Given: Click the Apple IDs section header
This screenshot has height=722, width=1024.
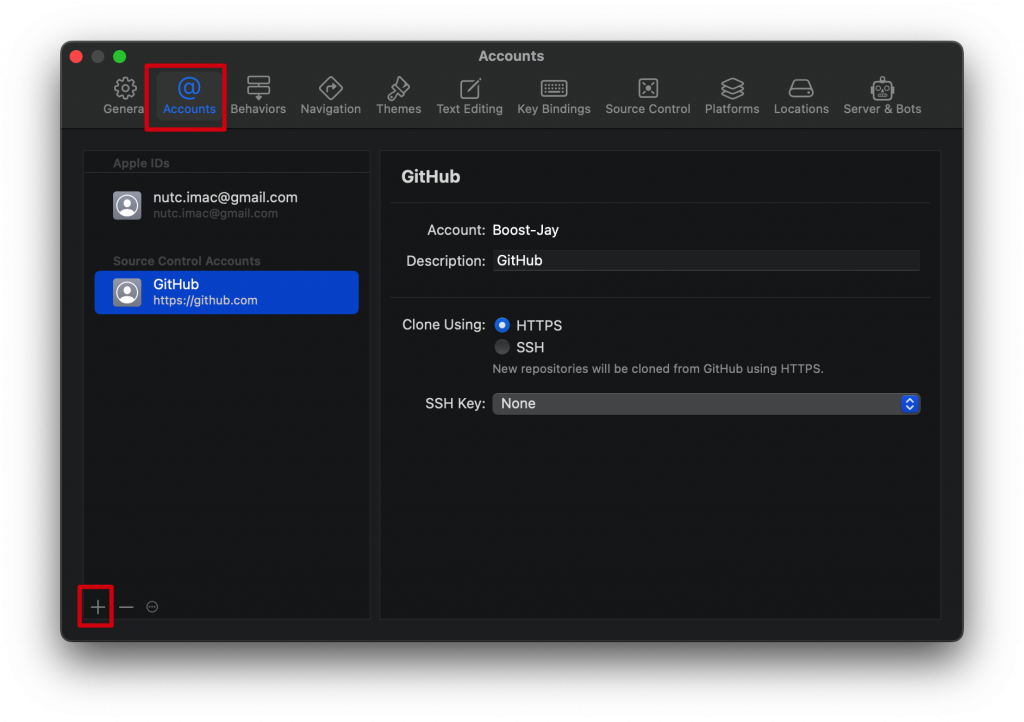Looking at the screenshot, I should [141, 163].
